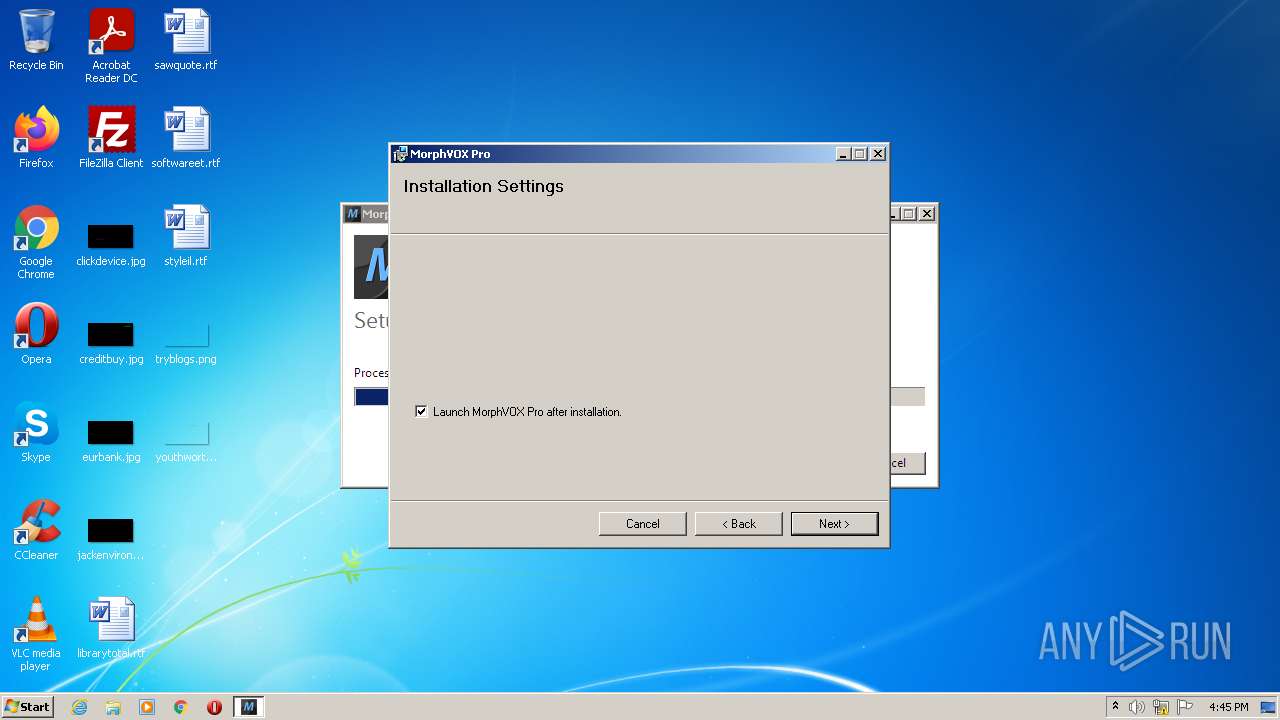Maximize the MorphVOX Pro installer window

(859, 154)
